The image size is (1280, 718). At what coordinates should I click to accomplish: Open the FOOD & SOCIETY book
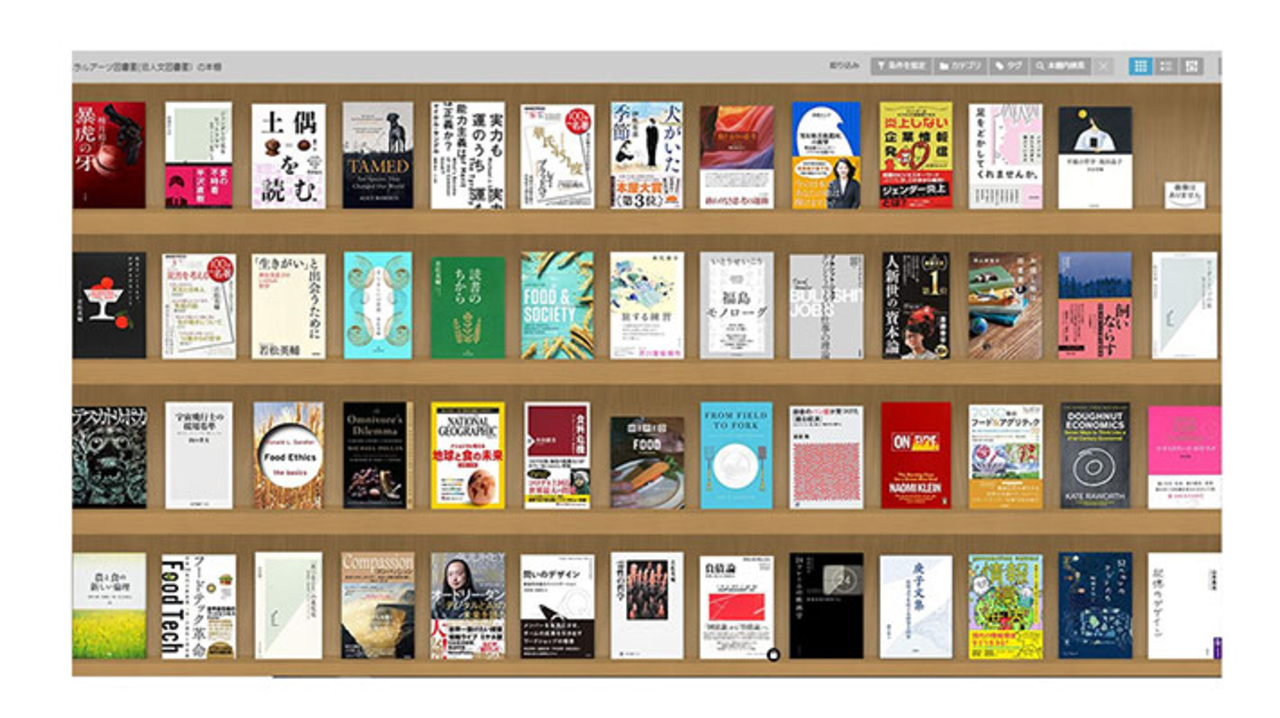tap(557, 305)
